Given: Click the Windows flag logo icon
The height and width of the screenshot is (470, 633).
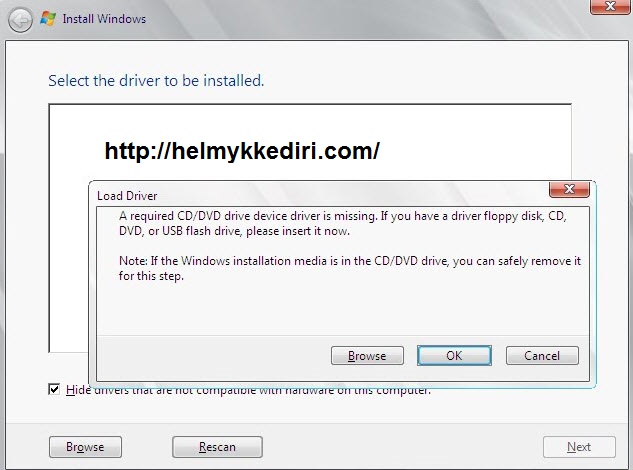Looking at the screenshot, I should pos(48,19).
